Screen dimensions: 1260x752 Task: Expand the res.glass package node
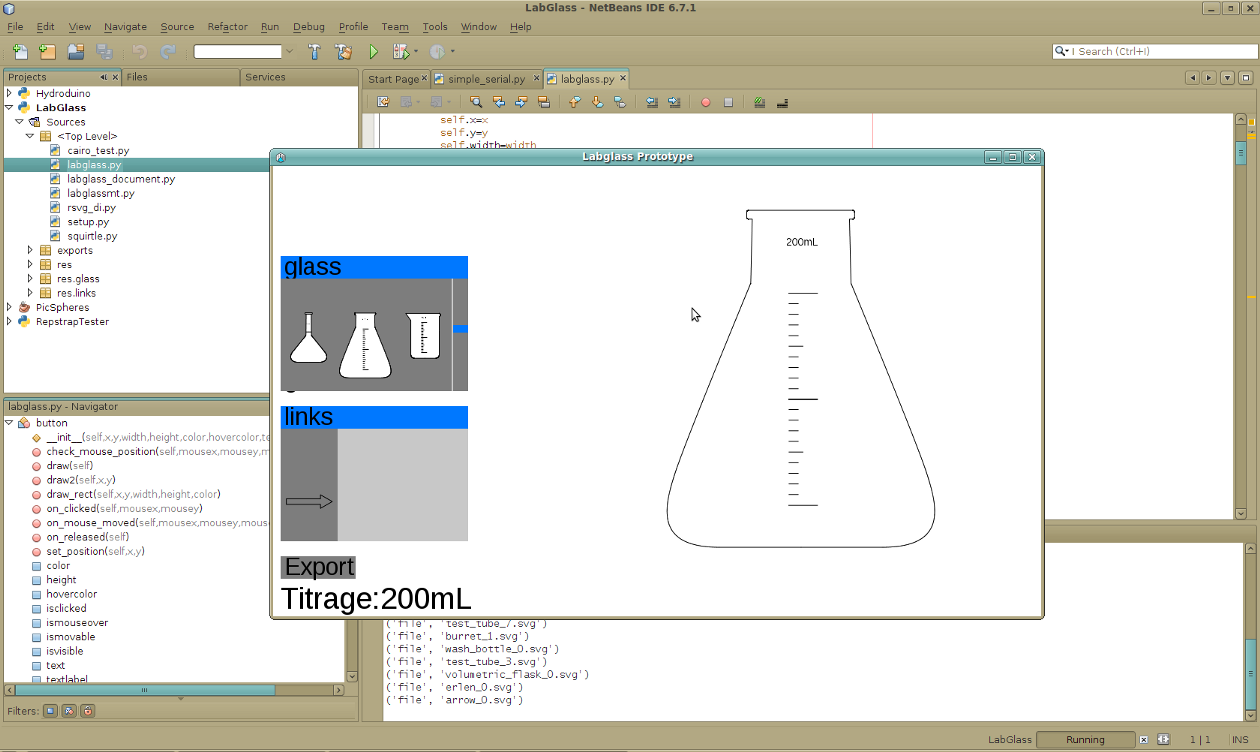click(30, 279)
